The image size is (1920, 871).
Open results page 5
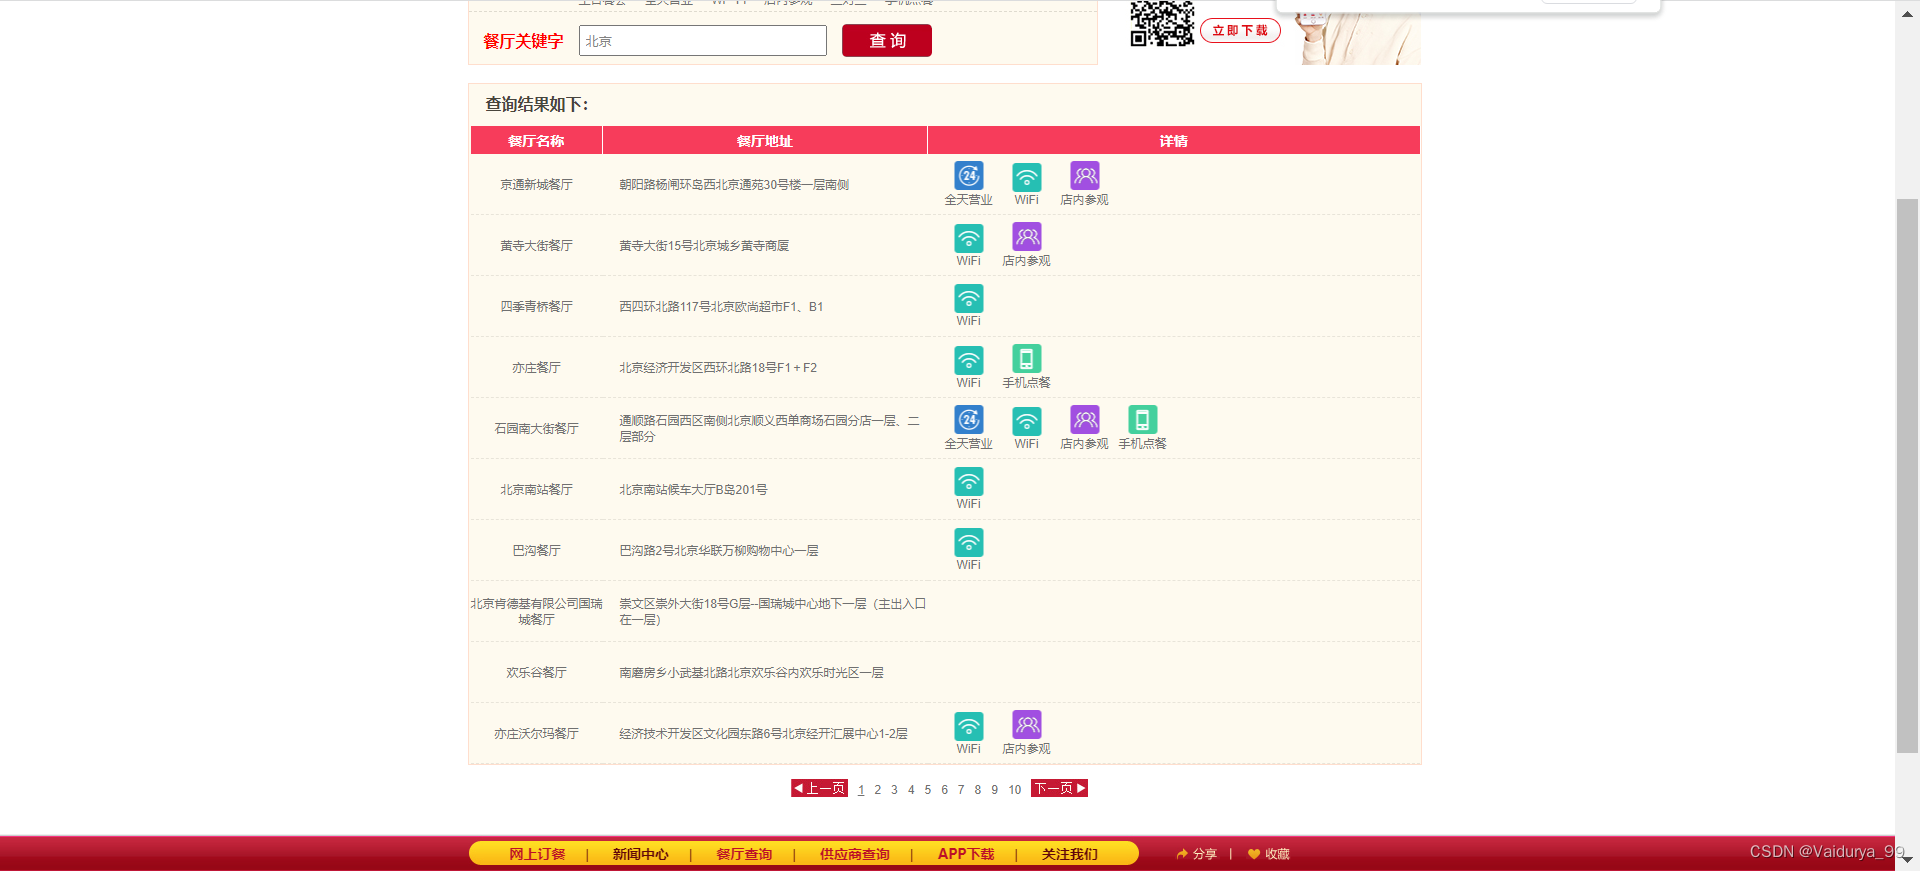[x=928, y=790]
